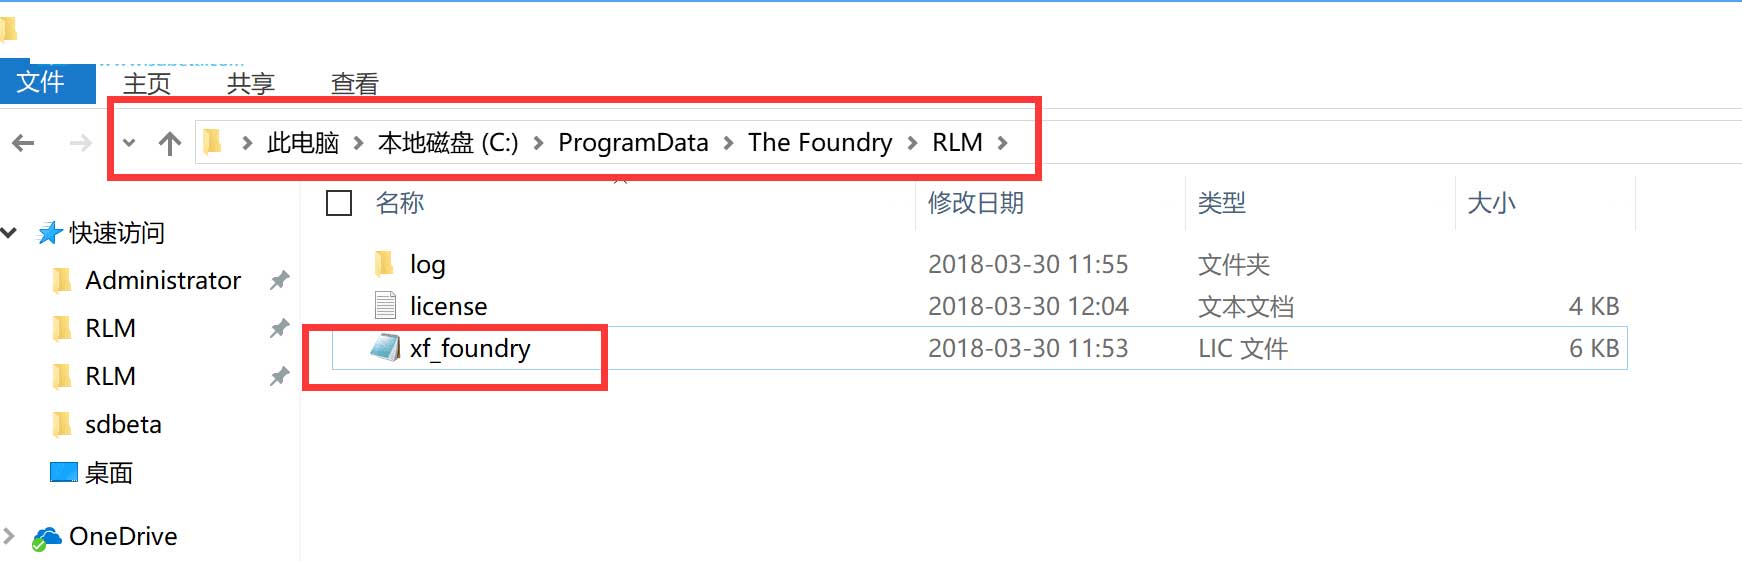Expand the chevron after RLM in address bar

click(1003, 143)
